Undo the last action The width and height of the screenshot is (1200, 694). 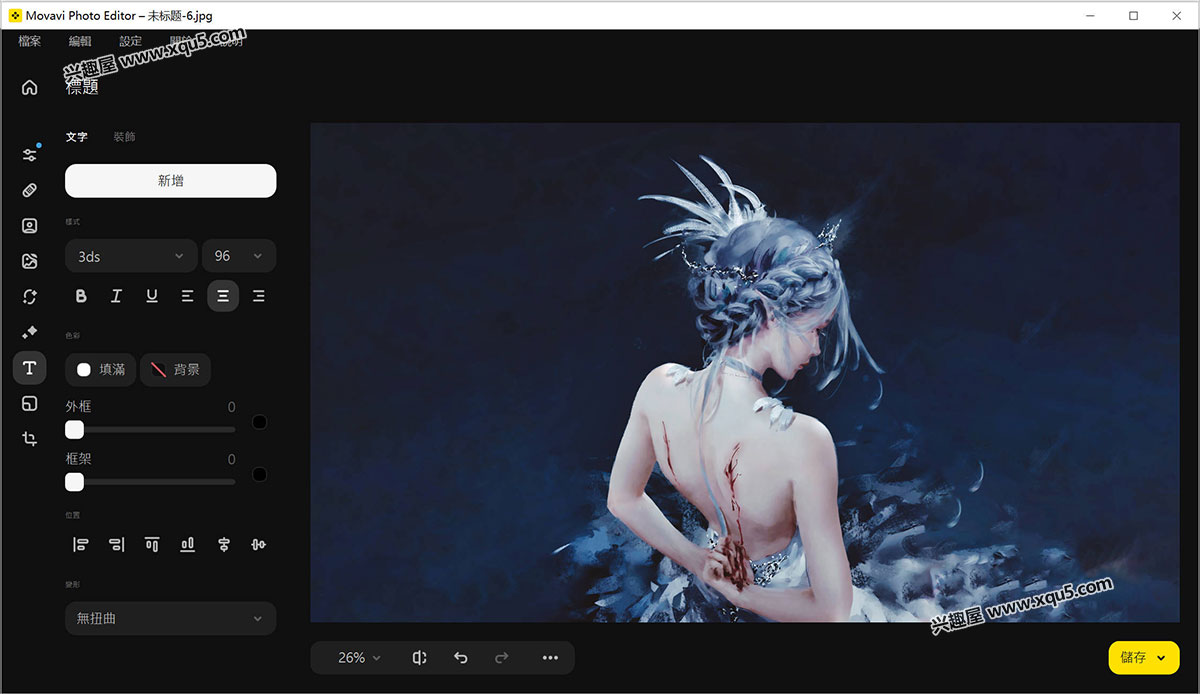click(x=461, y=658)
